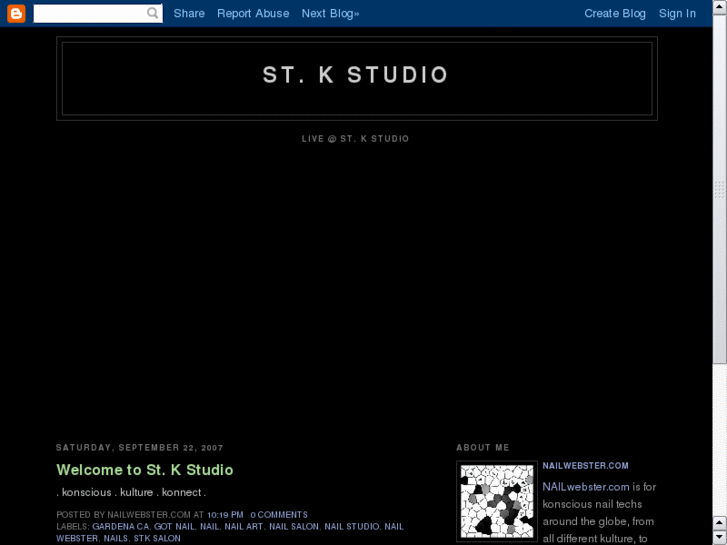727x545 pixels.
Task: Open the Sign In link
Action: 677,13
